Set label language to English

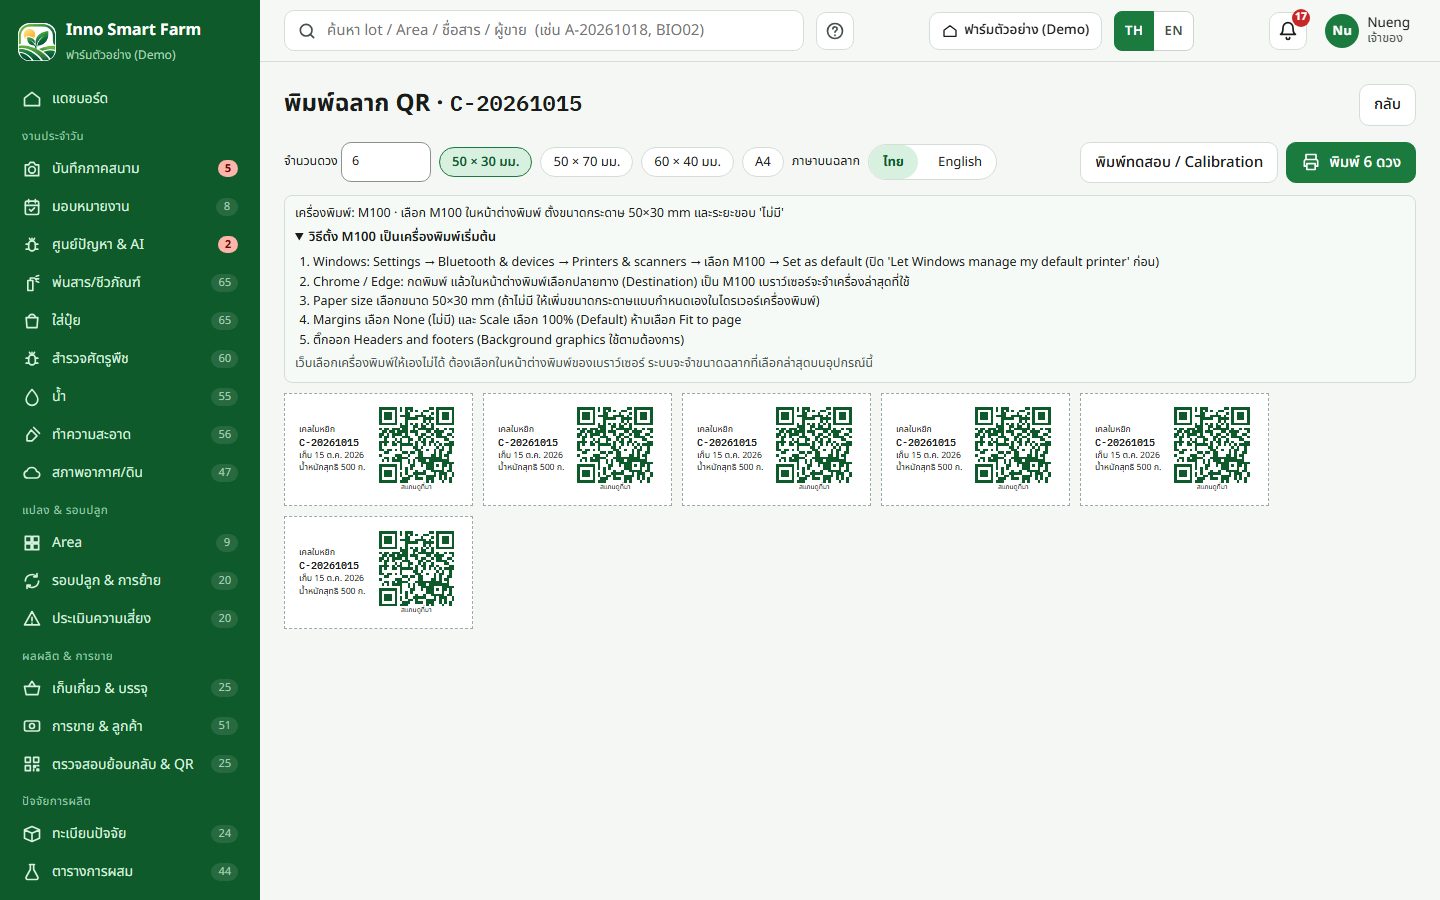pos(960,162)
